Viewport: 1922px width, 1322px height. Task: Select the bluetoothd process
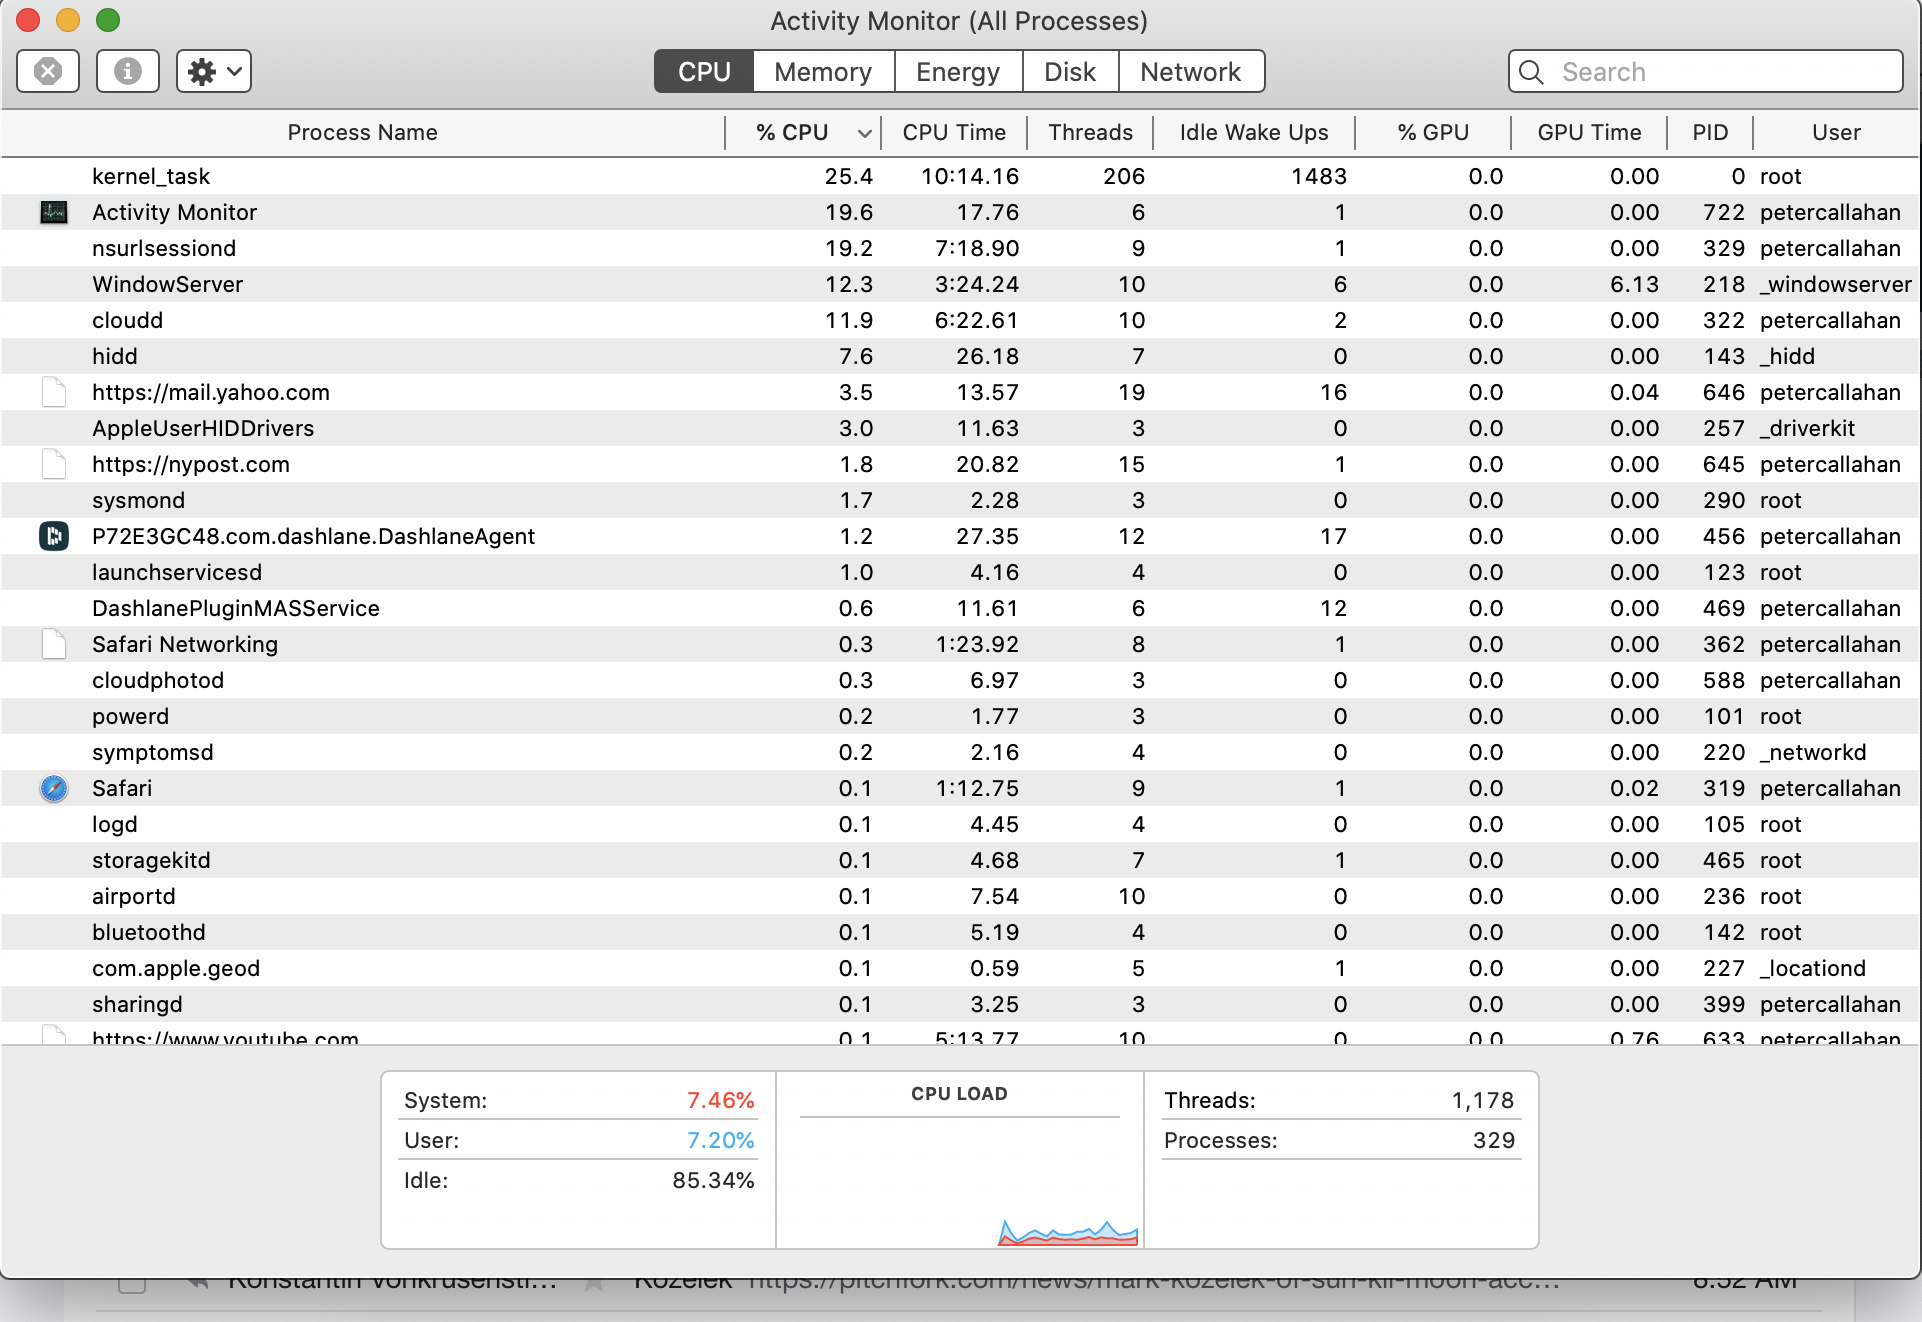point(960,932)
